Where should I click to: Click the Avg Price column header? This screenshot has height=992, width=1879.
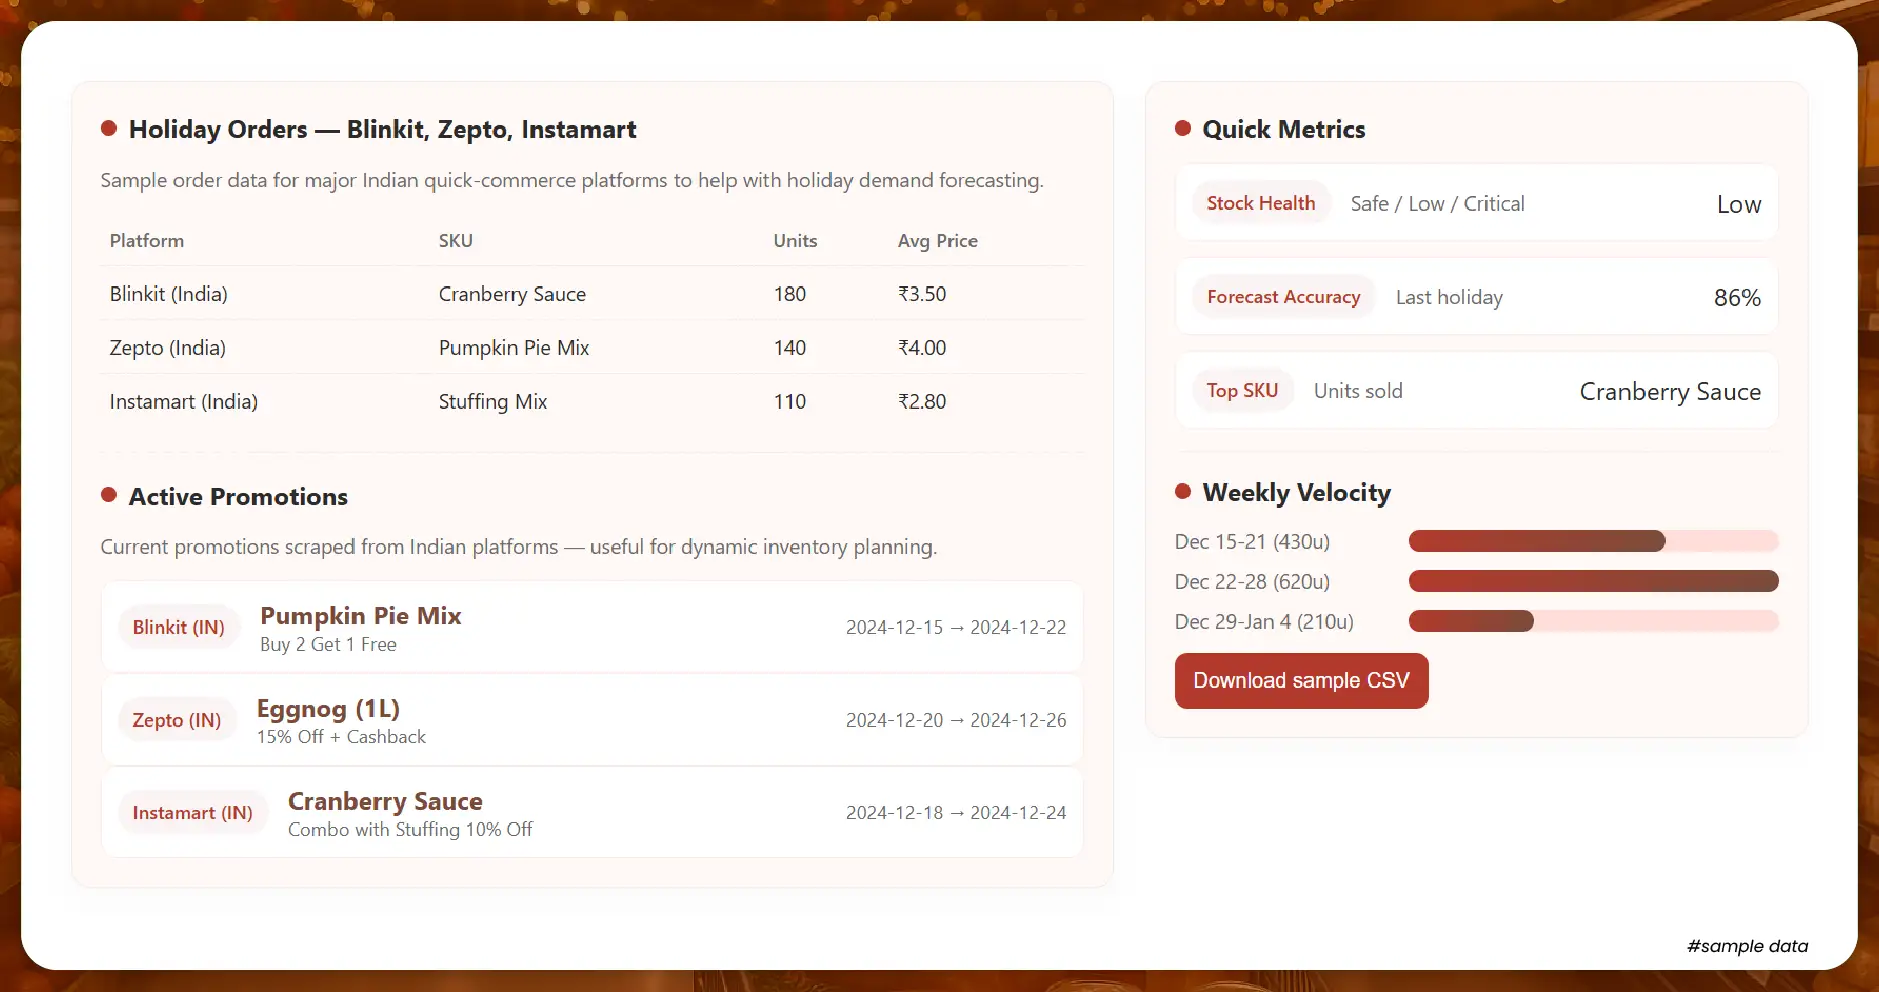937,241
